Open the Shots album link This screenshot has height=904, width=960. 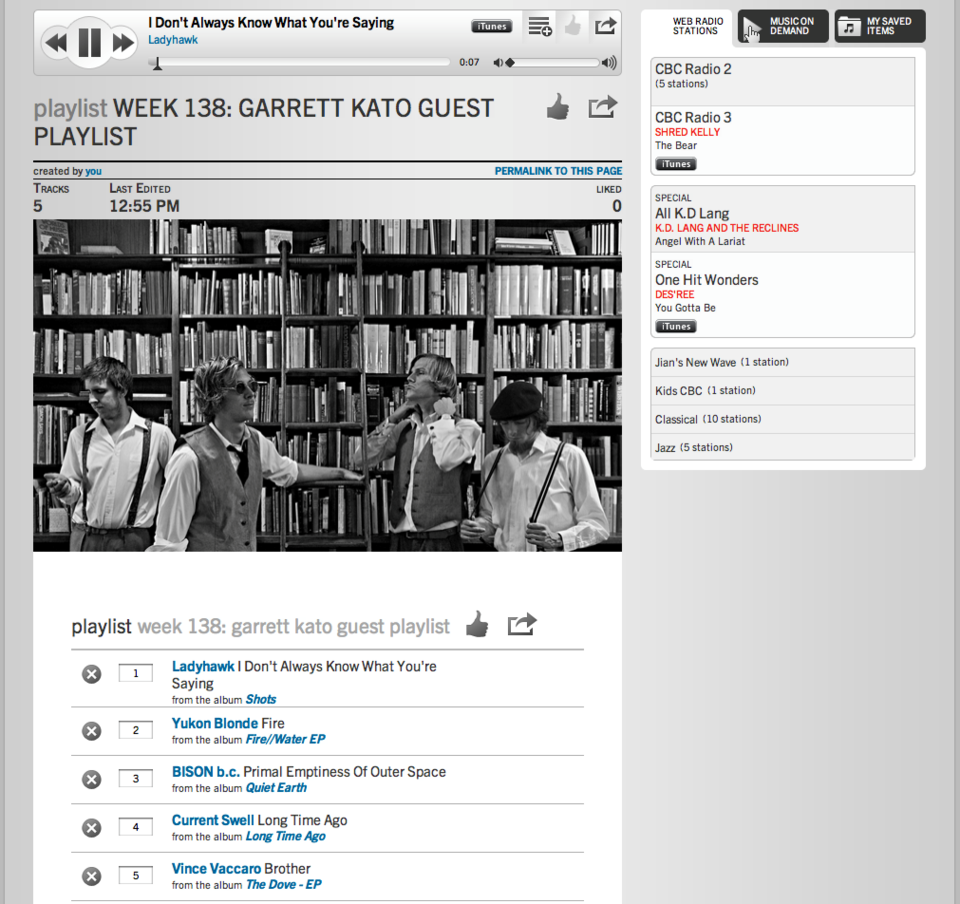(x=261, y=700)
